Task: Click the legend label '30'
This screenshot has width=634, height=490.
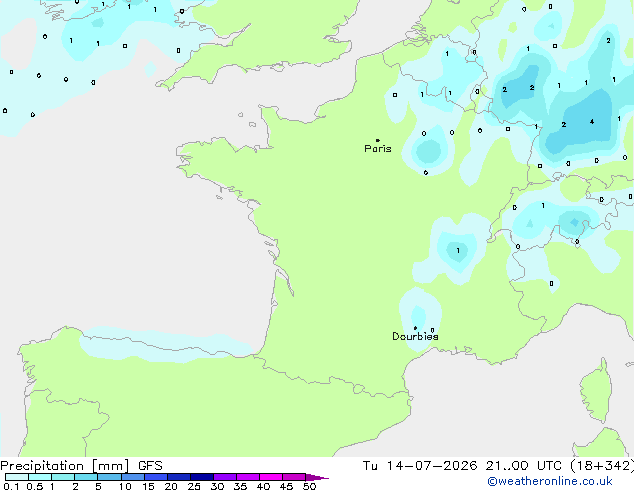Action: pyautogui.click(x=217, y=486)
